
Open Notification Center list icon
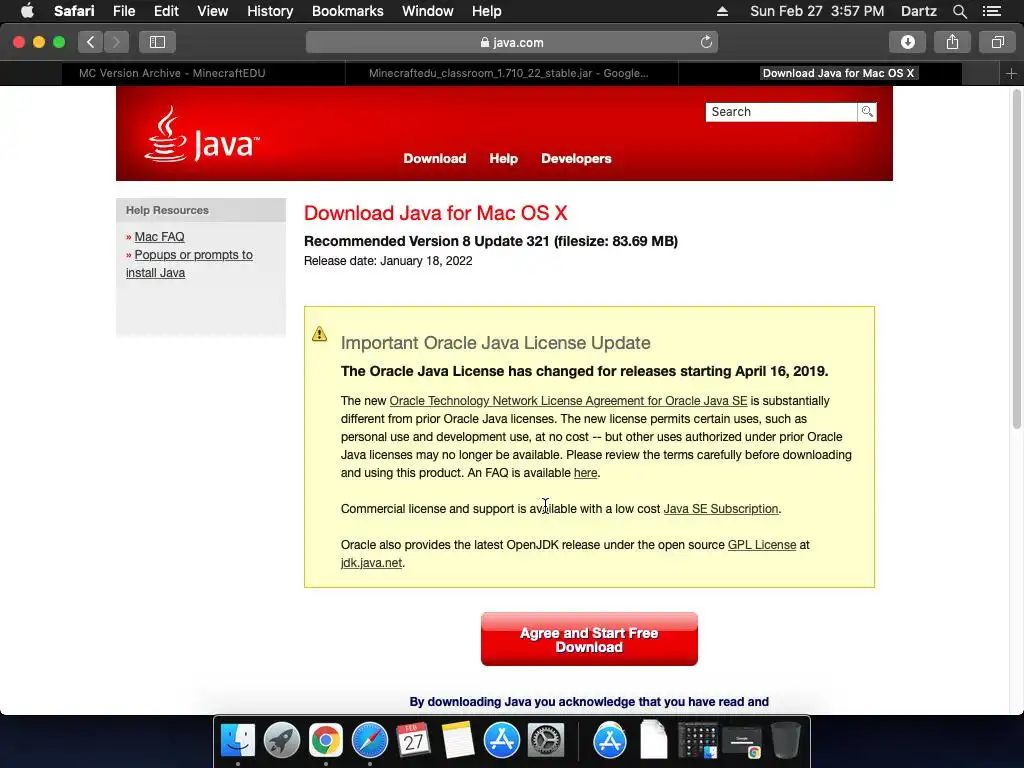991,11
